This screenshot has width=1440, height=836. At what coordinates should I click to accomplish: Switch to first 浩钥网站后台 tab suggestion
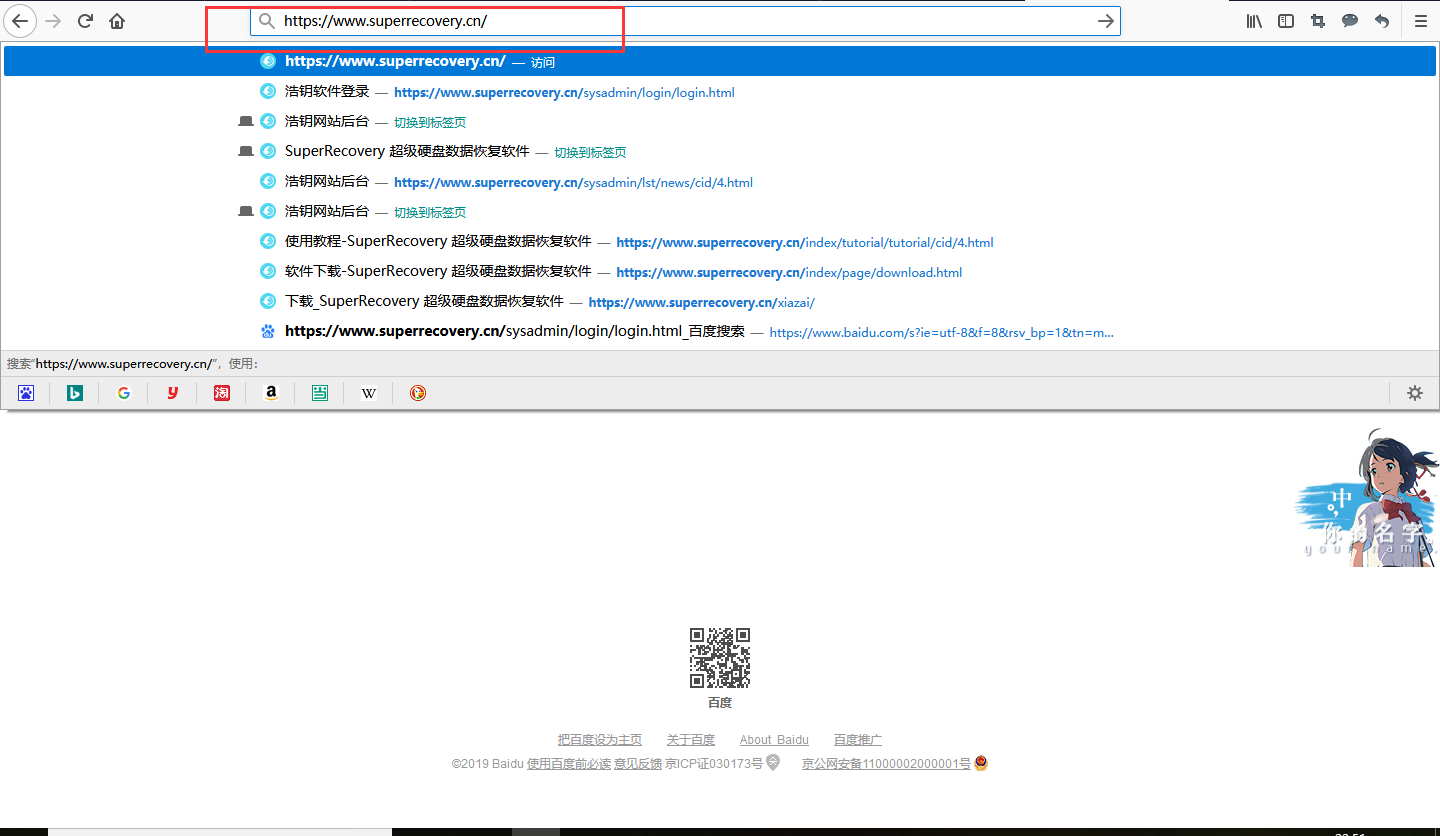(x=720, y=121)
